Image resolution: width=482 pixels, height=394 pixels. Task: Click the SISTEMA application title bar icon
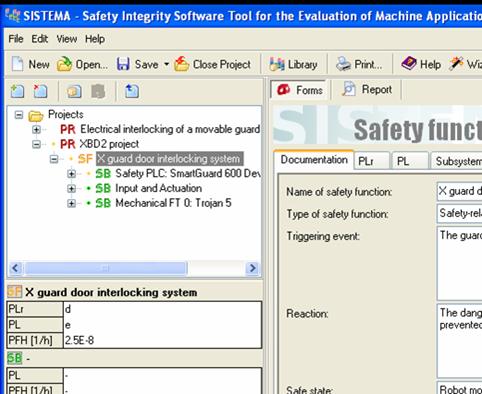(13, 16)
